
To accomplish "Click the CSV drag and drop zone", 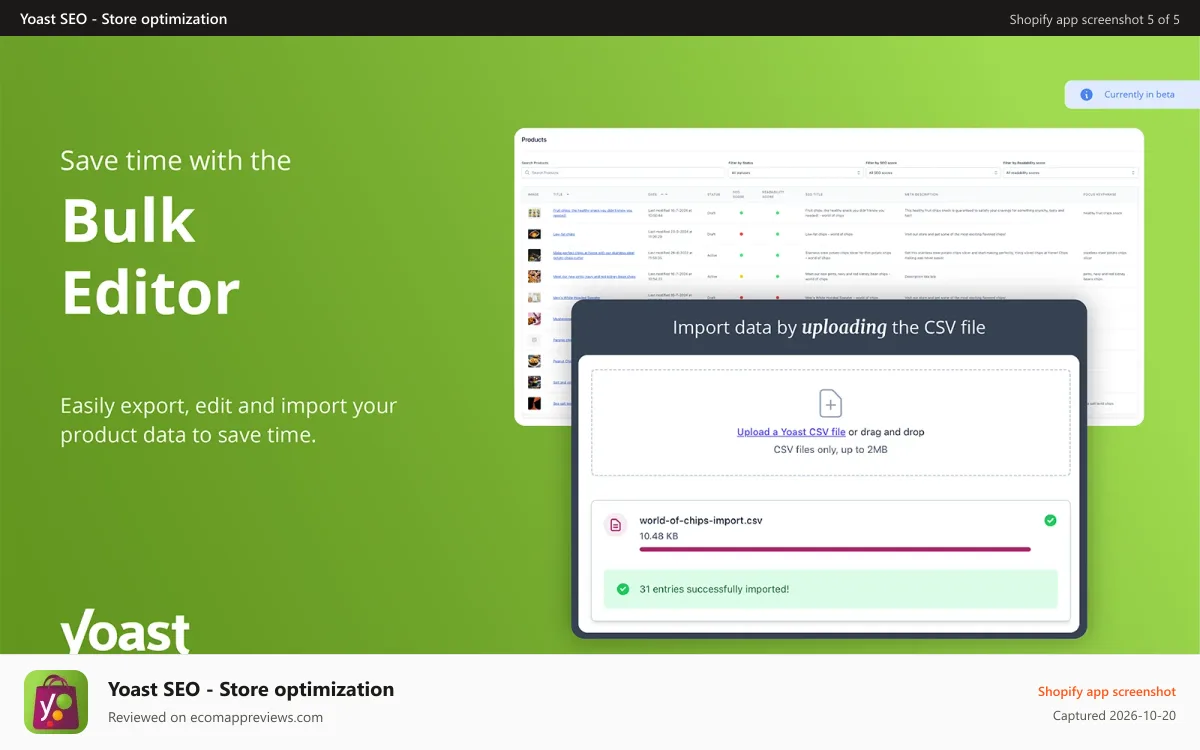I will 831,422.
